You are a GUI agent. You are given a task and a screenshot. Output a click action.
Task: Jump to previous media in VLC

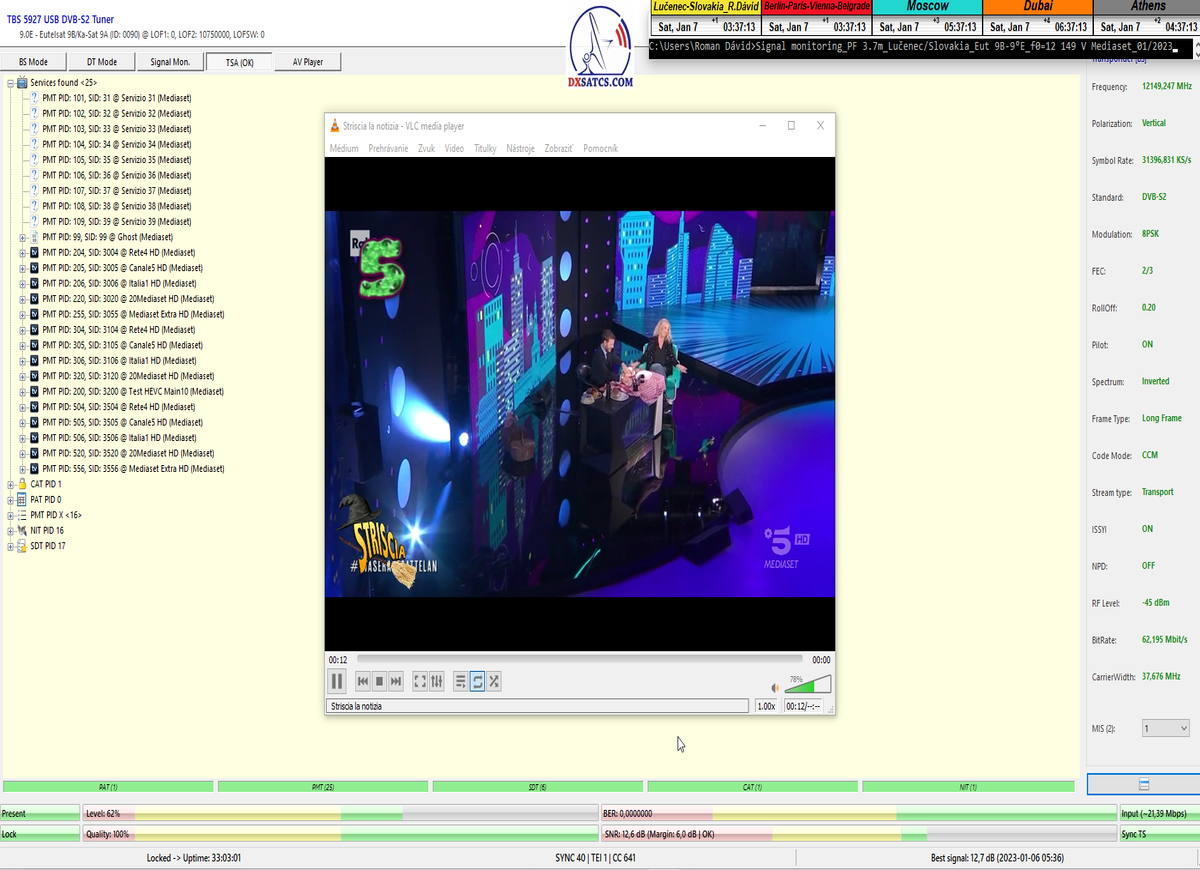[x=364, y=681]
